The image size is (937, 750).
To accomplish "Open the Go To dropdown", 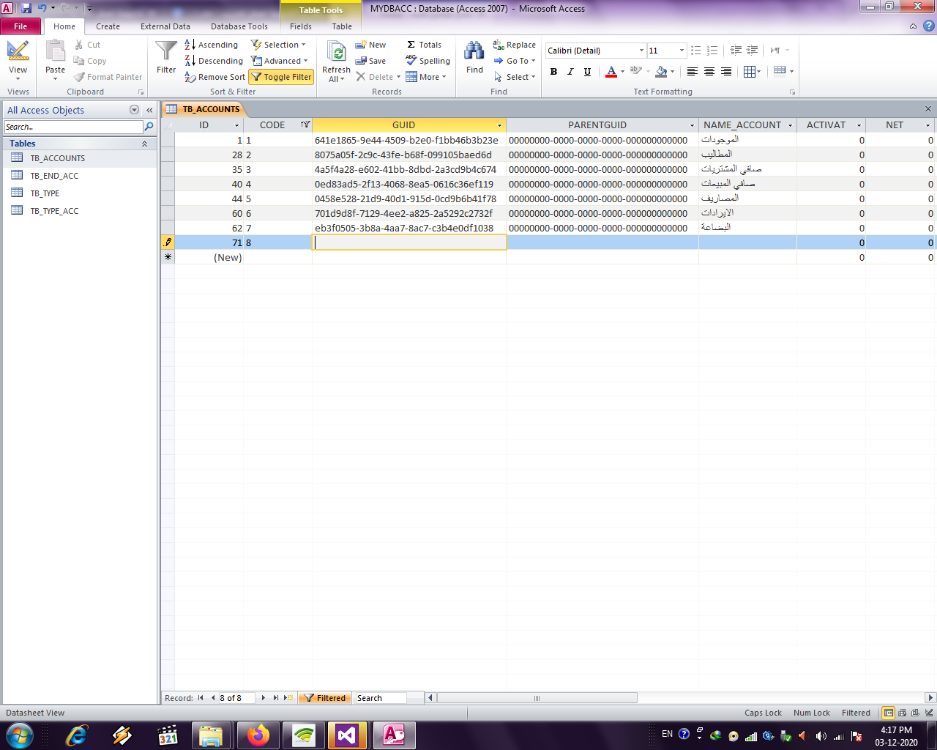I will click(515, 61).
